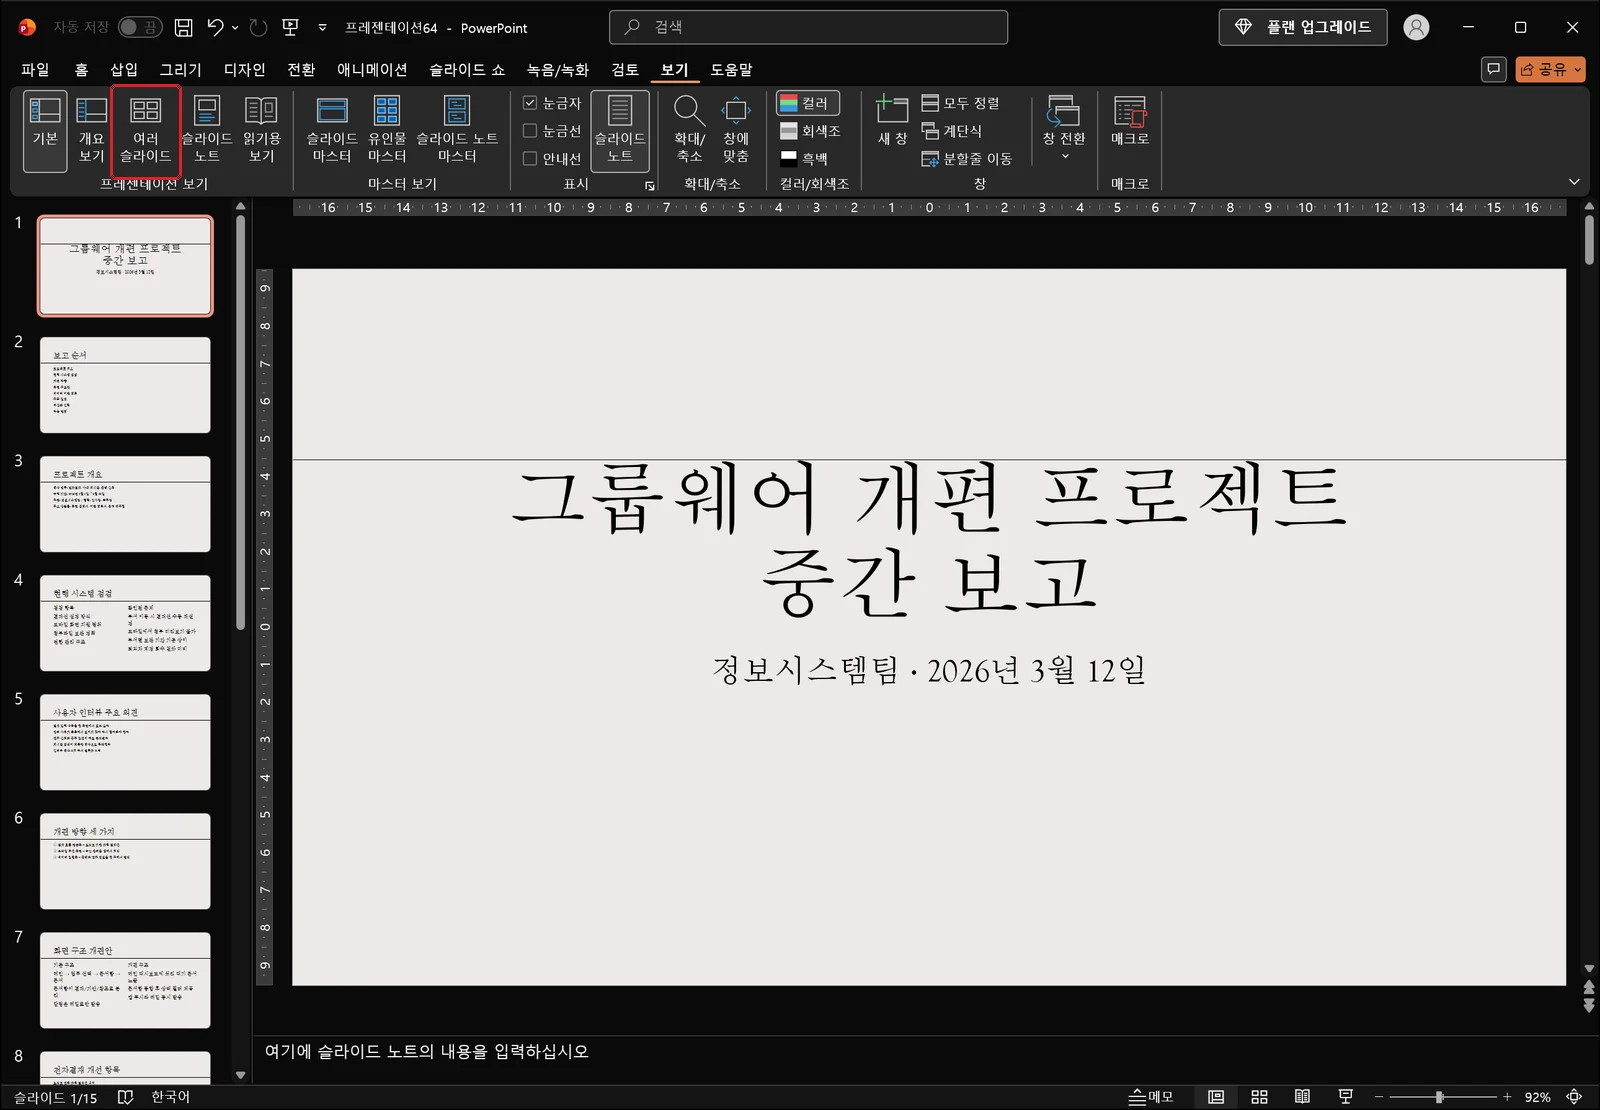The height and width of the screenshot is (1110, 1600).
Task: Click 계단식 cascade windows
Action: pyautogui.click(x=952, y=131)
